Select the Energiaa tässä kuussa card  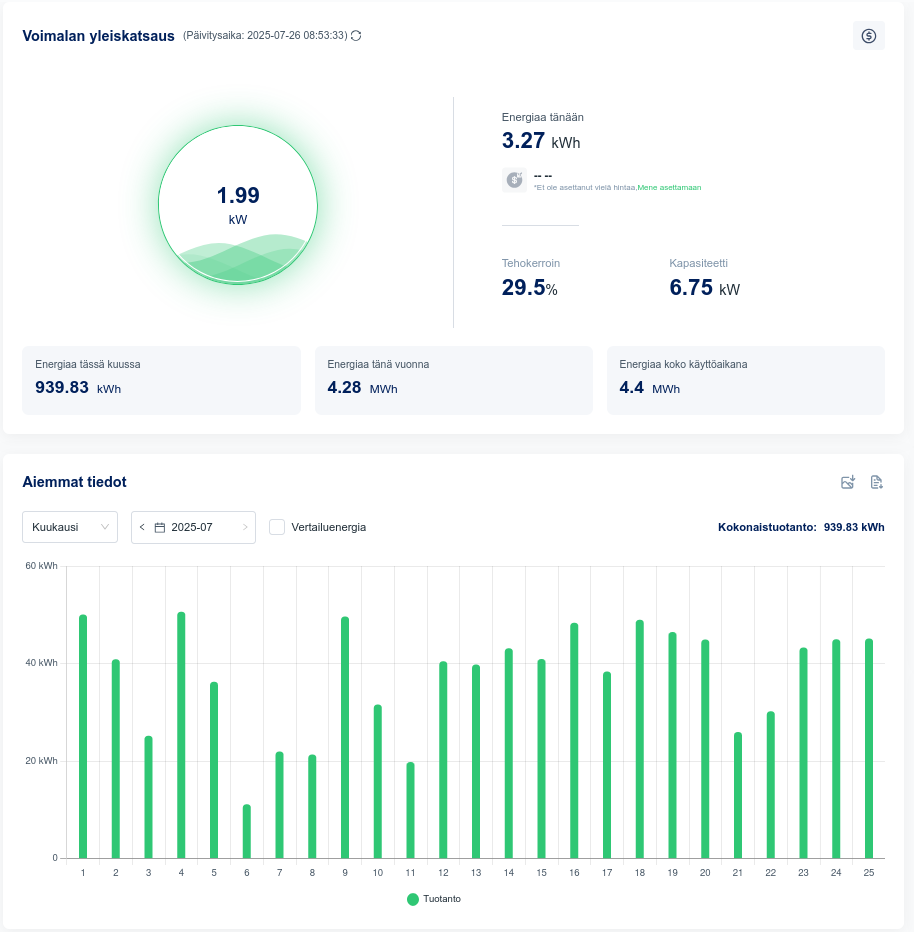point(161,380)
